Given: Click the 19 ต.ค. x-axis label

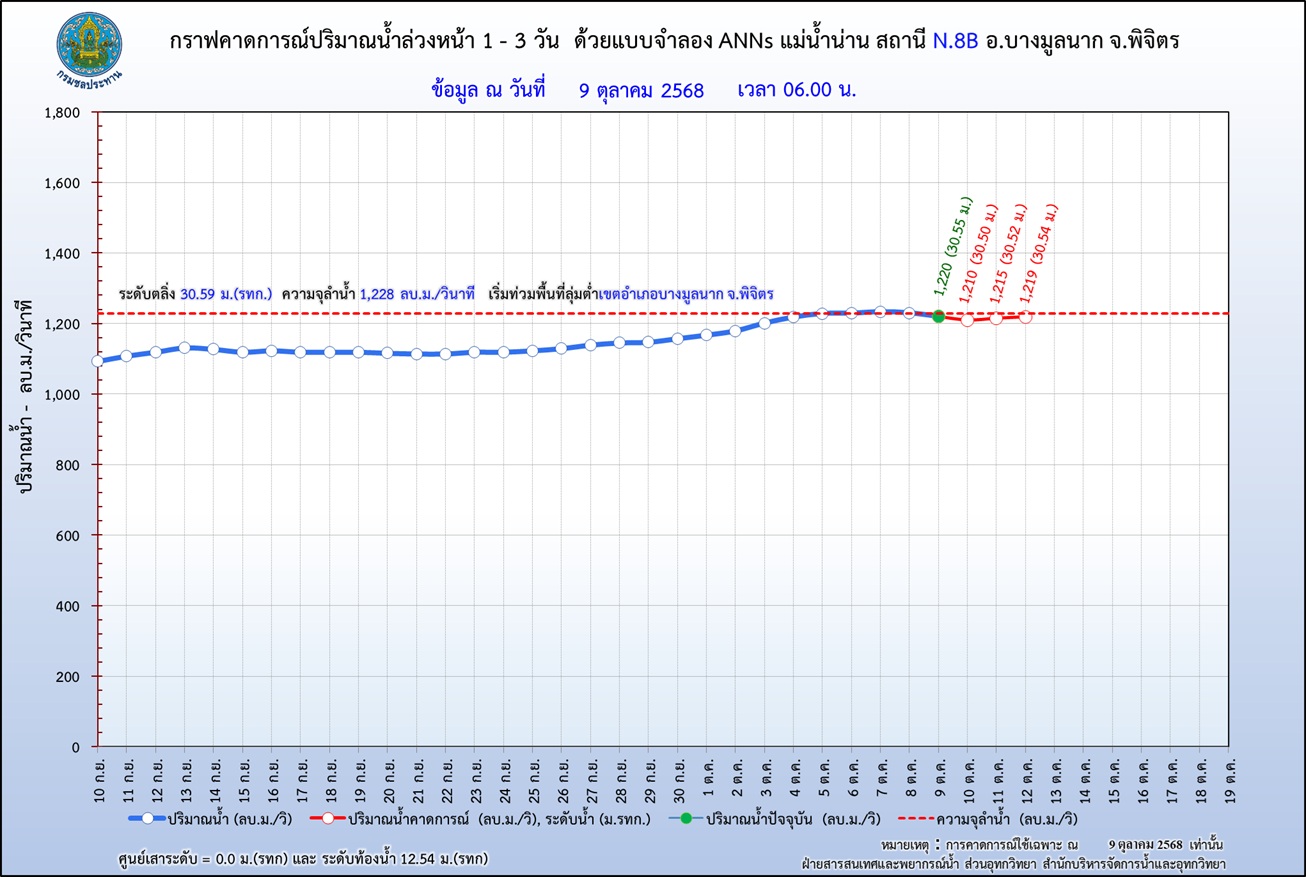Looking at the screenshot, I should tap(1229, 777).
